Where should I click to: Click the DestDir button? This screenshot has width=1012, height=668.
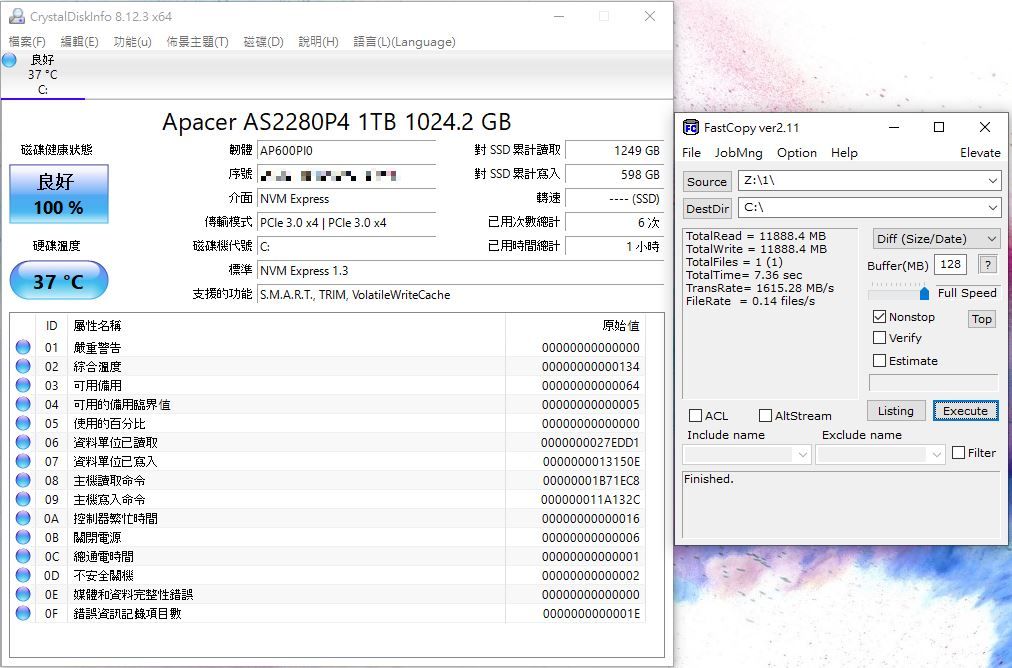[707, 208]
